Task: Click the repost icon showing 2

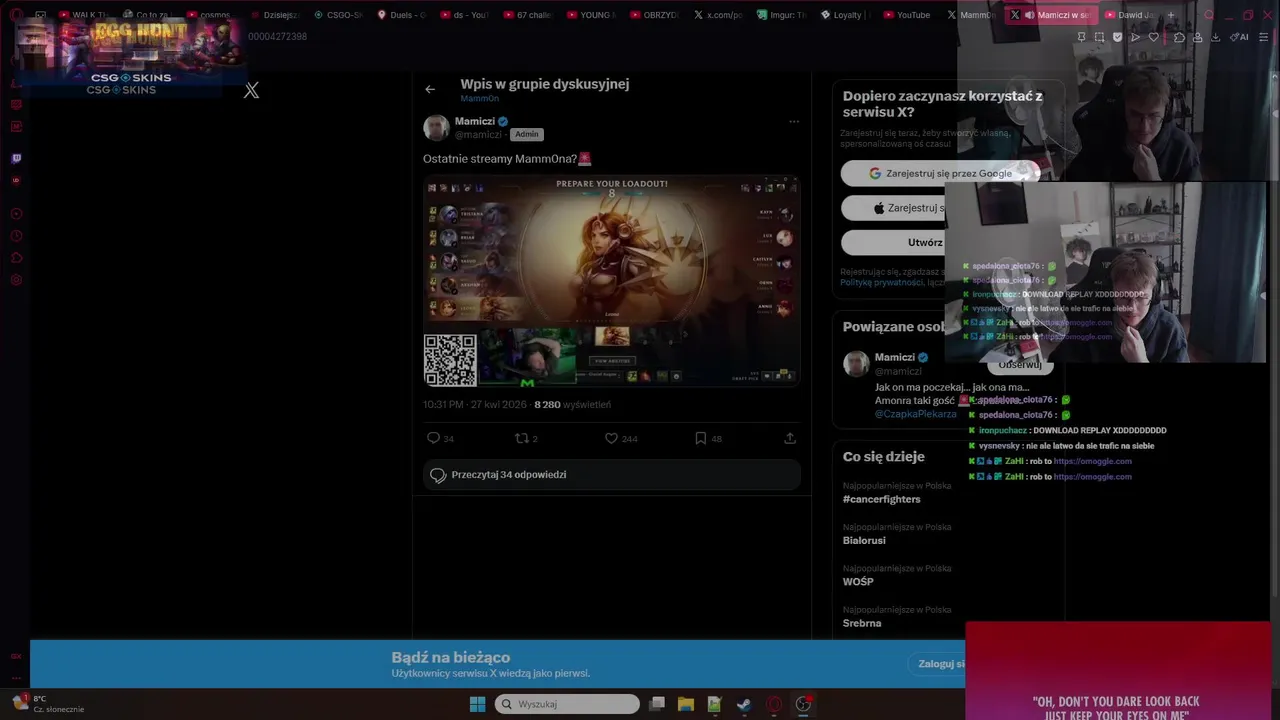Action: point(520,438)
